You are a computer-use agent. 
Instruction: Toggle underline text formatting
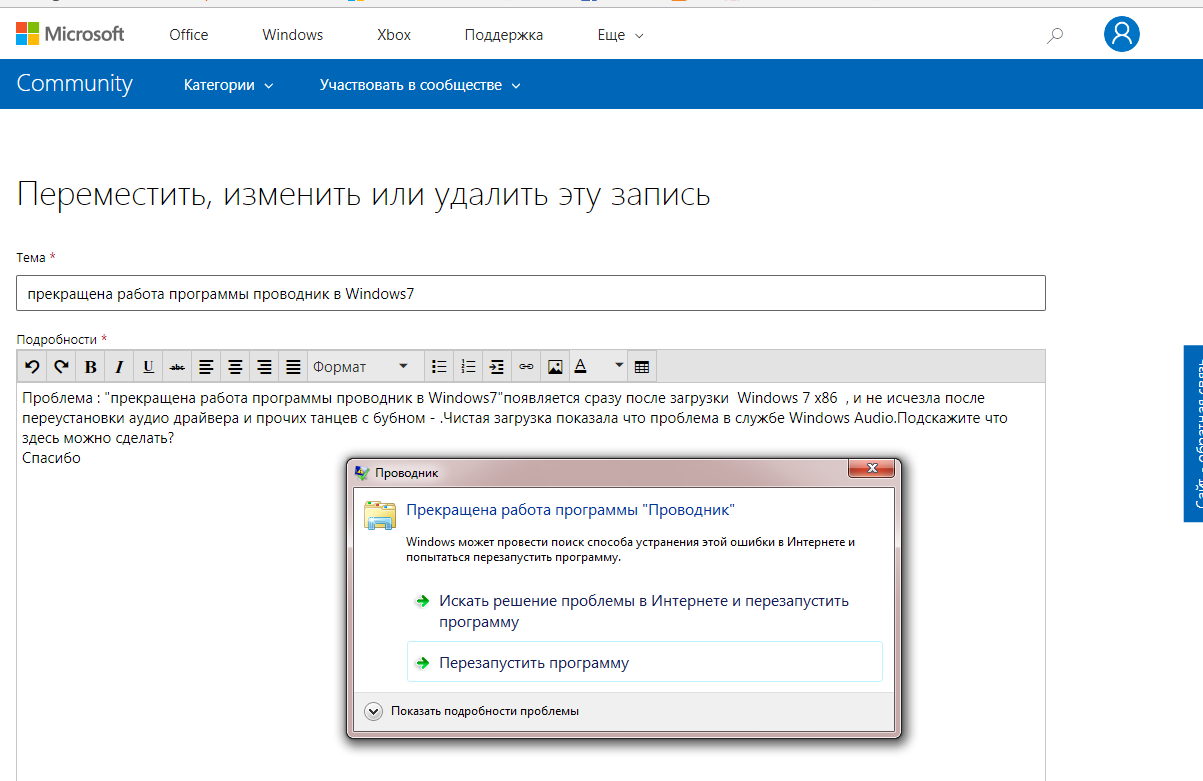tap(148, 366)
